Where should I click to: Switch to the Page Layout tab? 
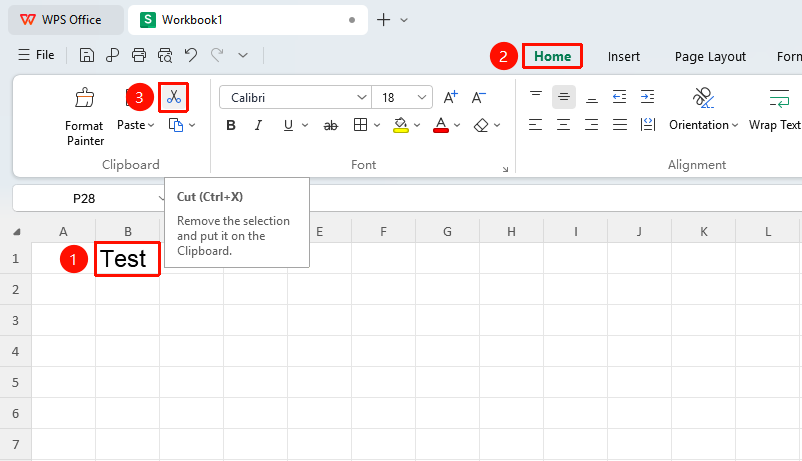click(710, 57)
